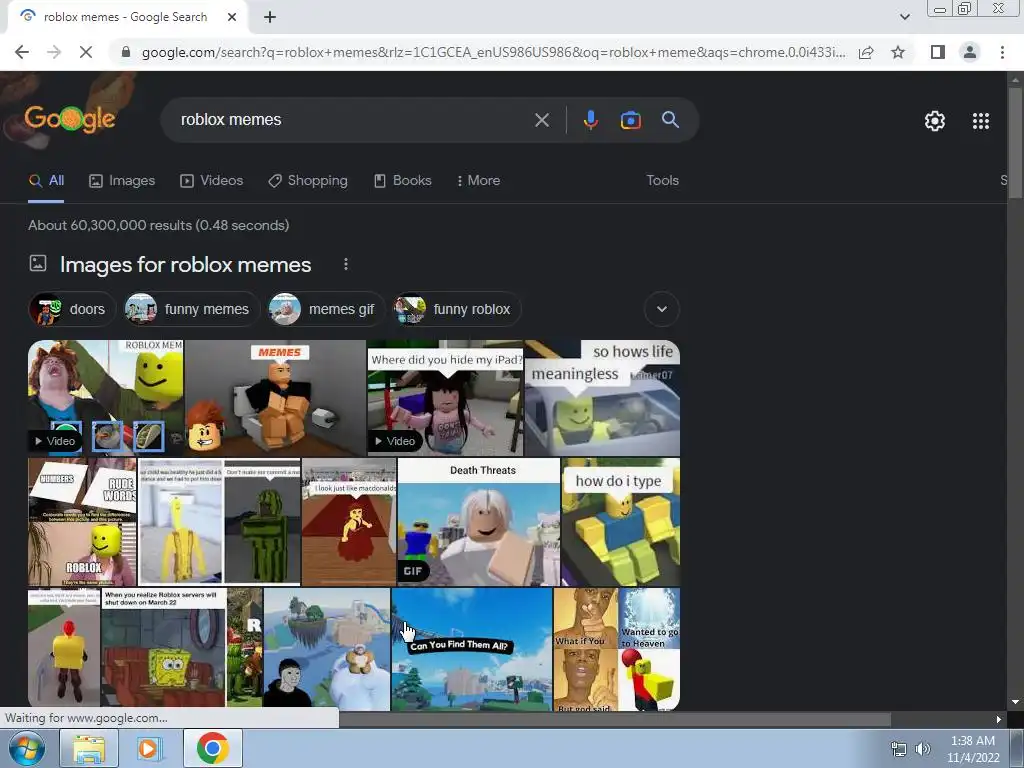The width and height of the screenshot is (1024, 768).
Task: Open the Spongebob Roblox servers meme
Action: (x=163, y=648)
